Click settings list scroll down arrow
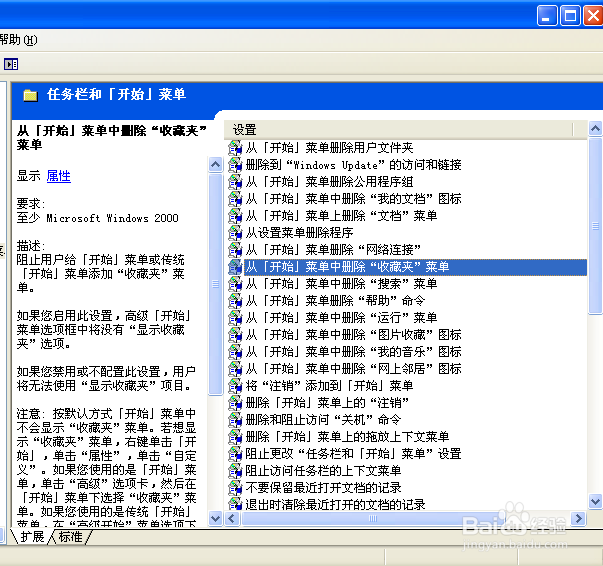The image size is (603, 566). click(x=595, y=501)
